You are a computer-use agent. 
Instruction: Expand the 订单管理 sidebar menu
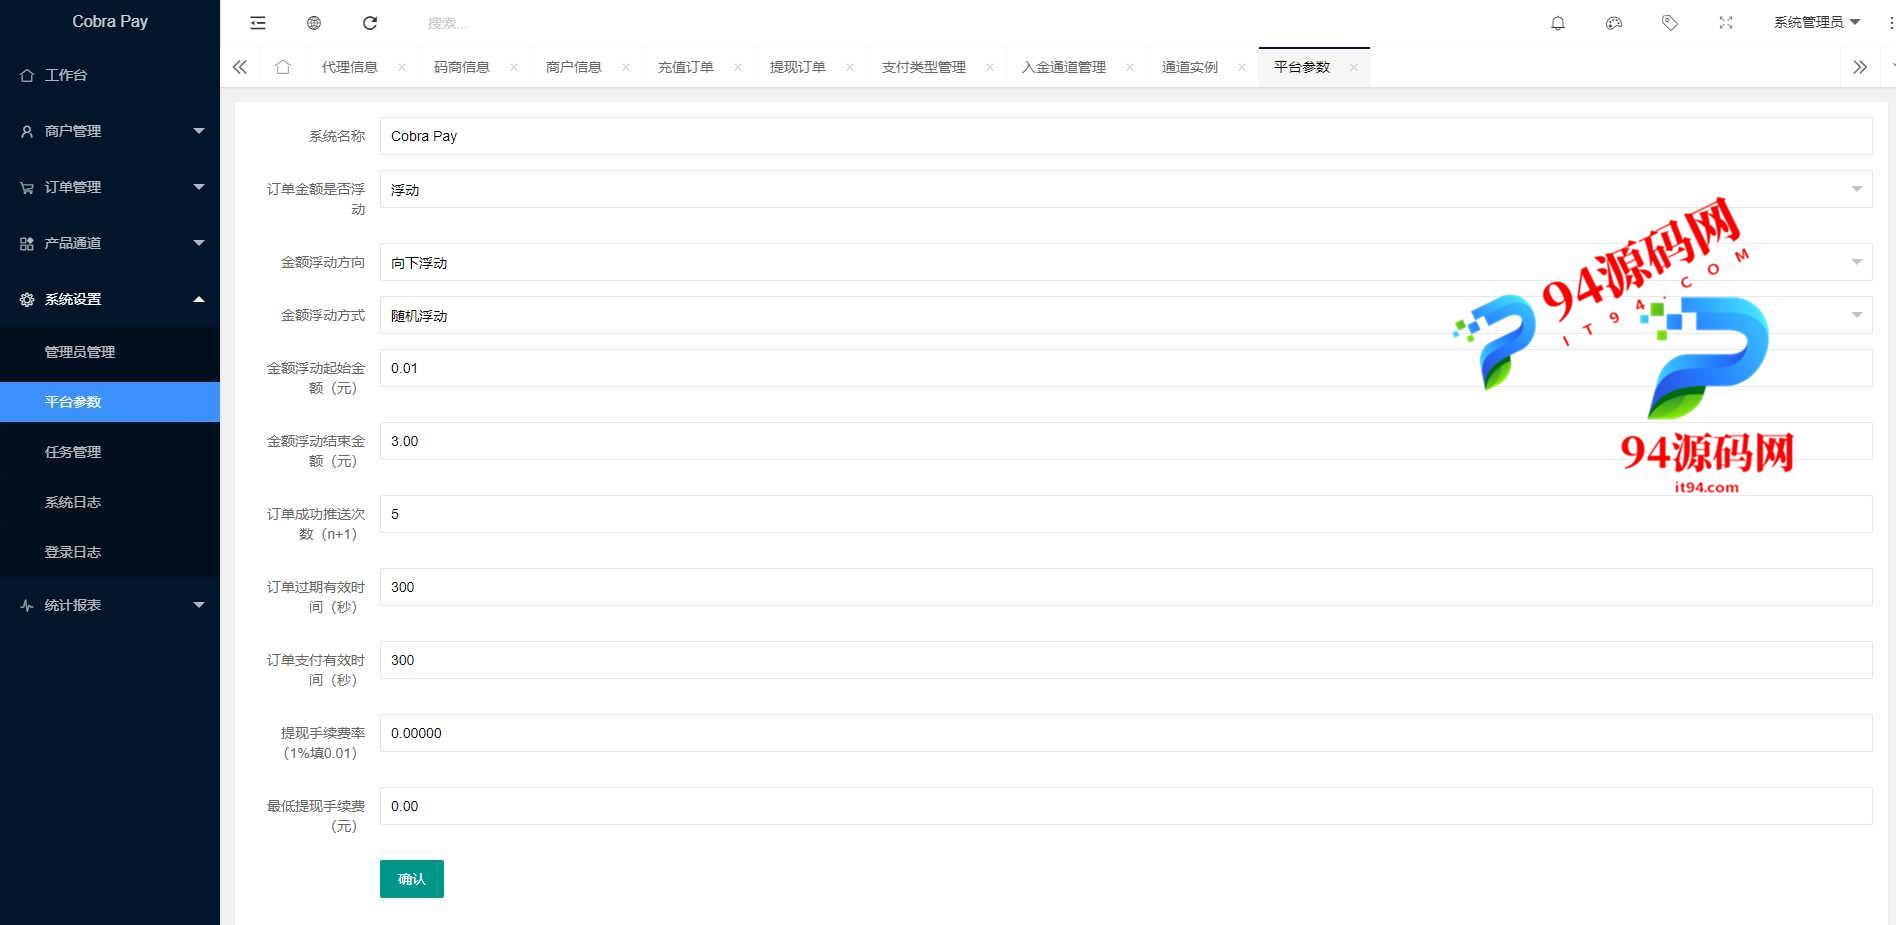(x=110, y=187)
